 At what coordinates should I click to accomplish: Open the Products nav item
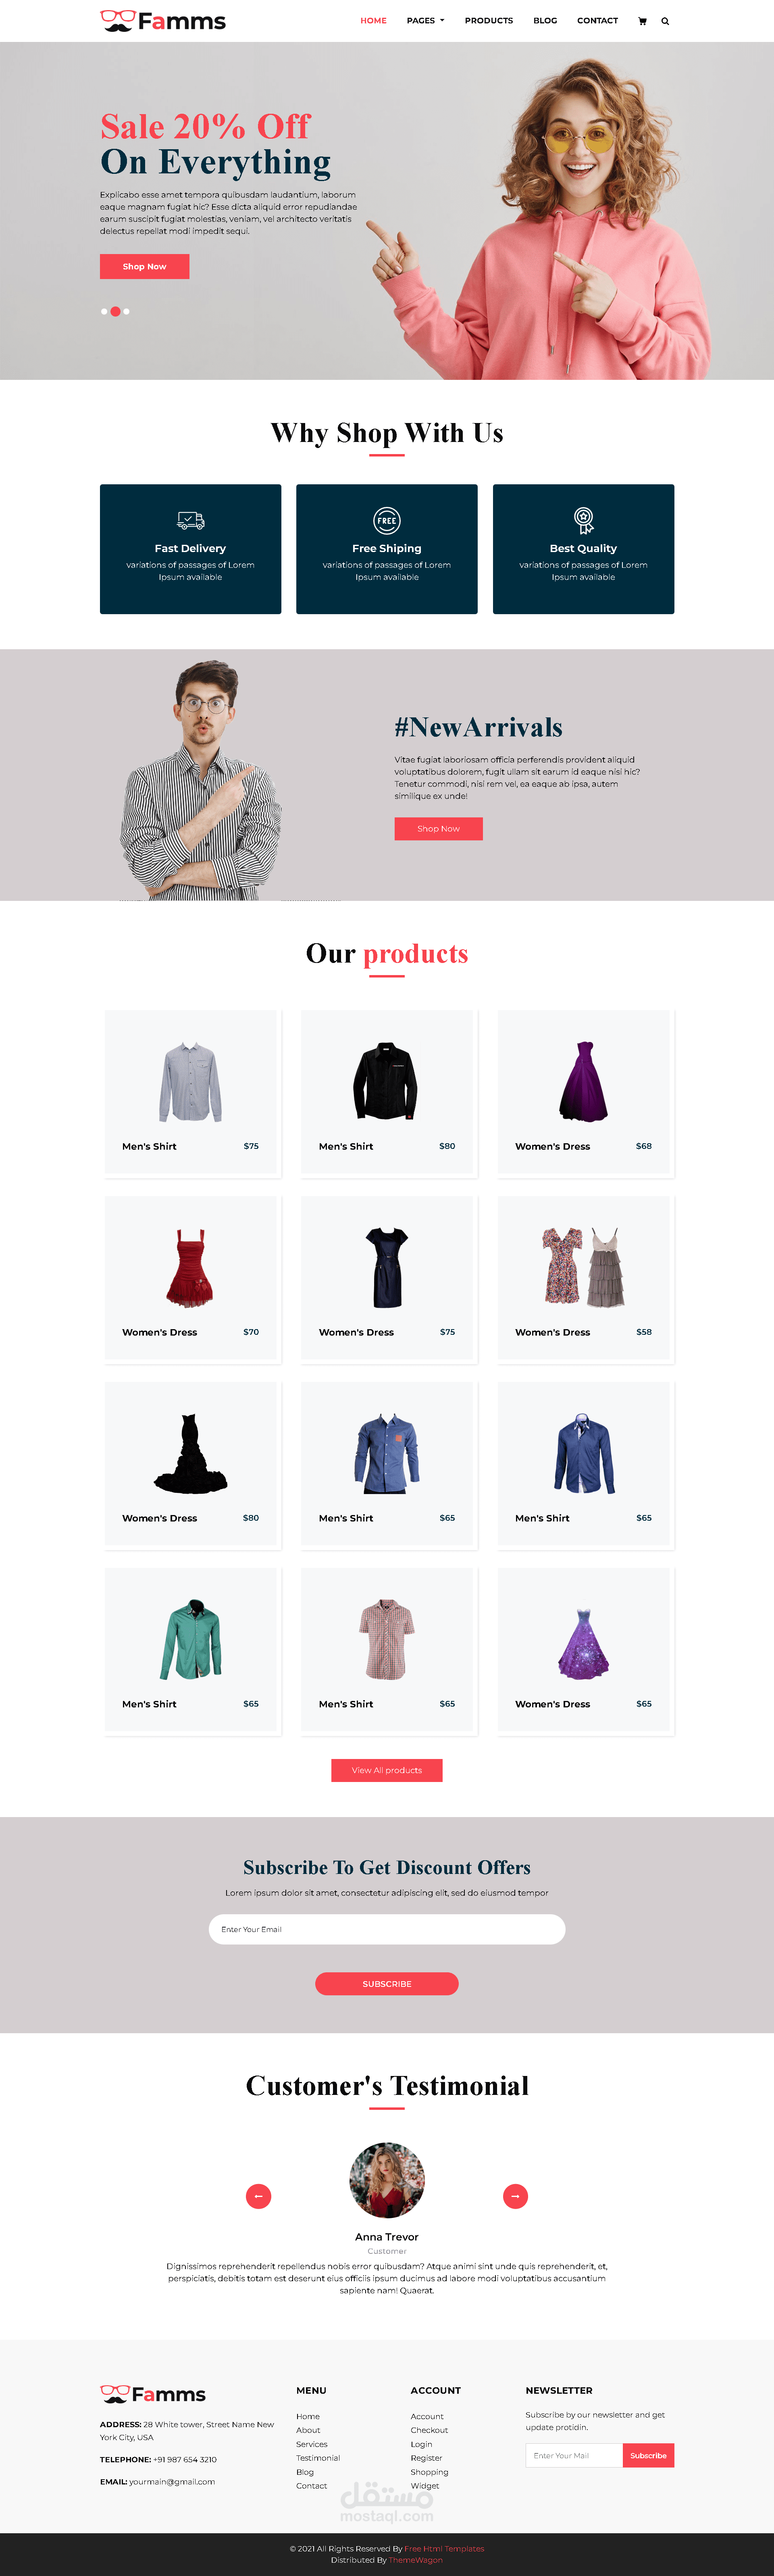489,21
